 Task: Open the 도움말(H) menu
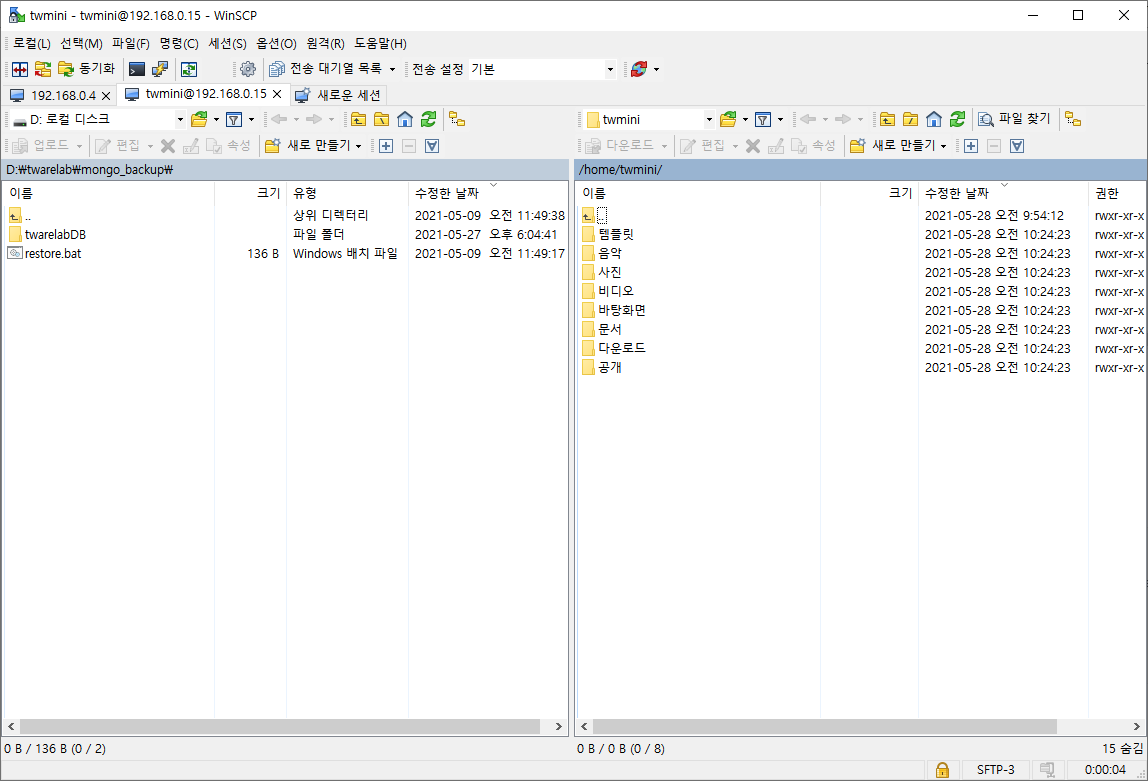381,44
